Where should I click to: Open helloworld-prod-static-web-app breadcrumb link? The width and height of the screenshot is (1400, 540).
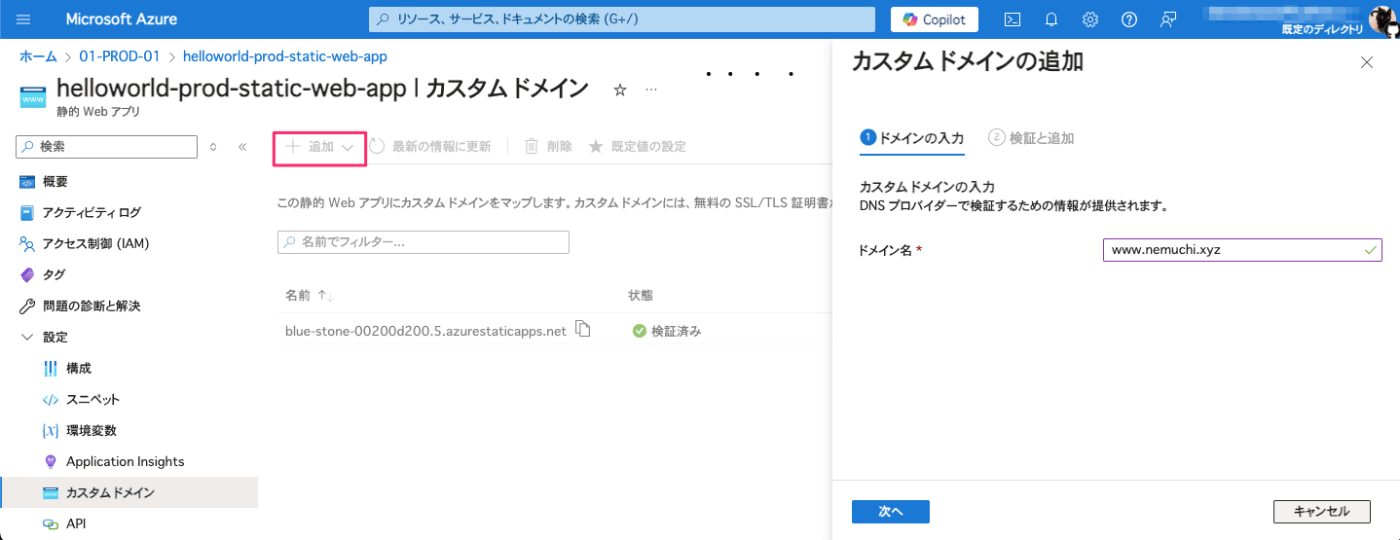[285, 56]
